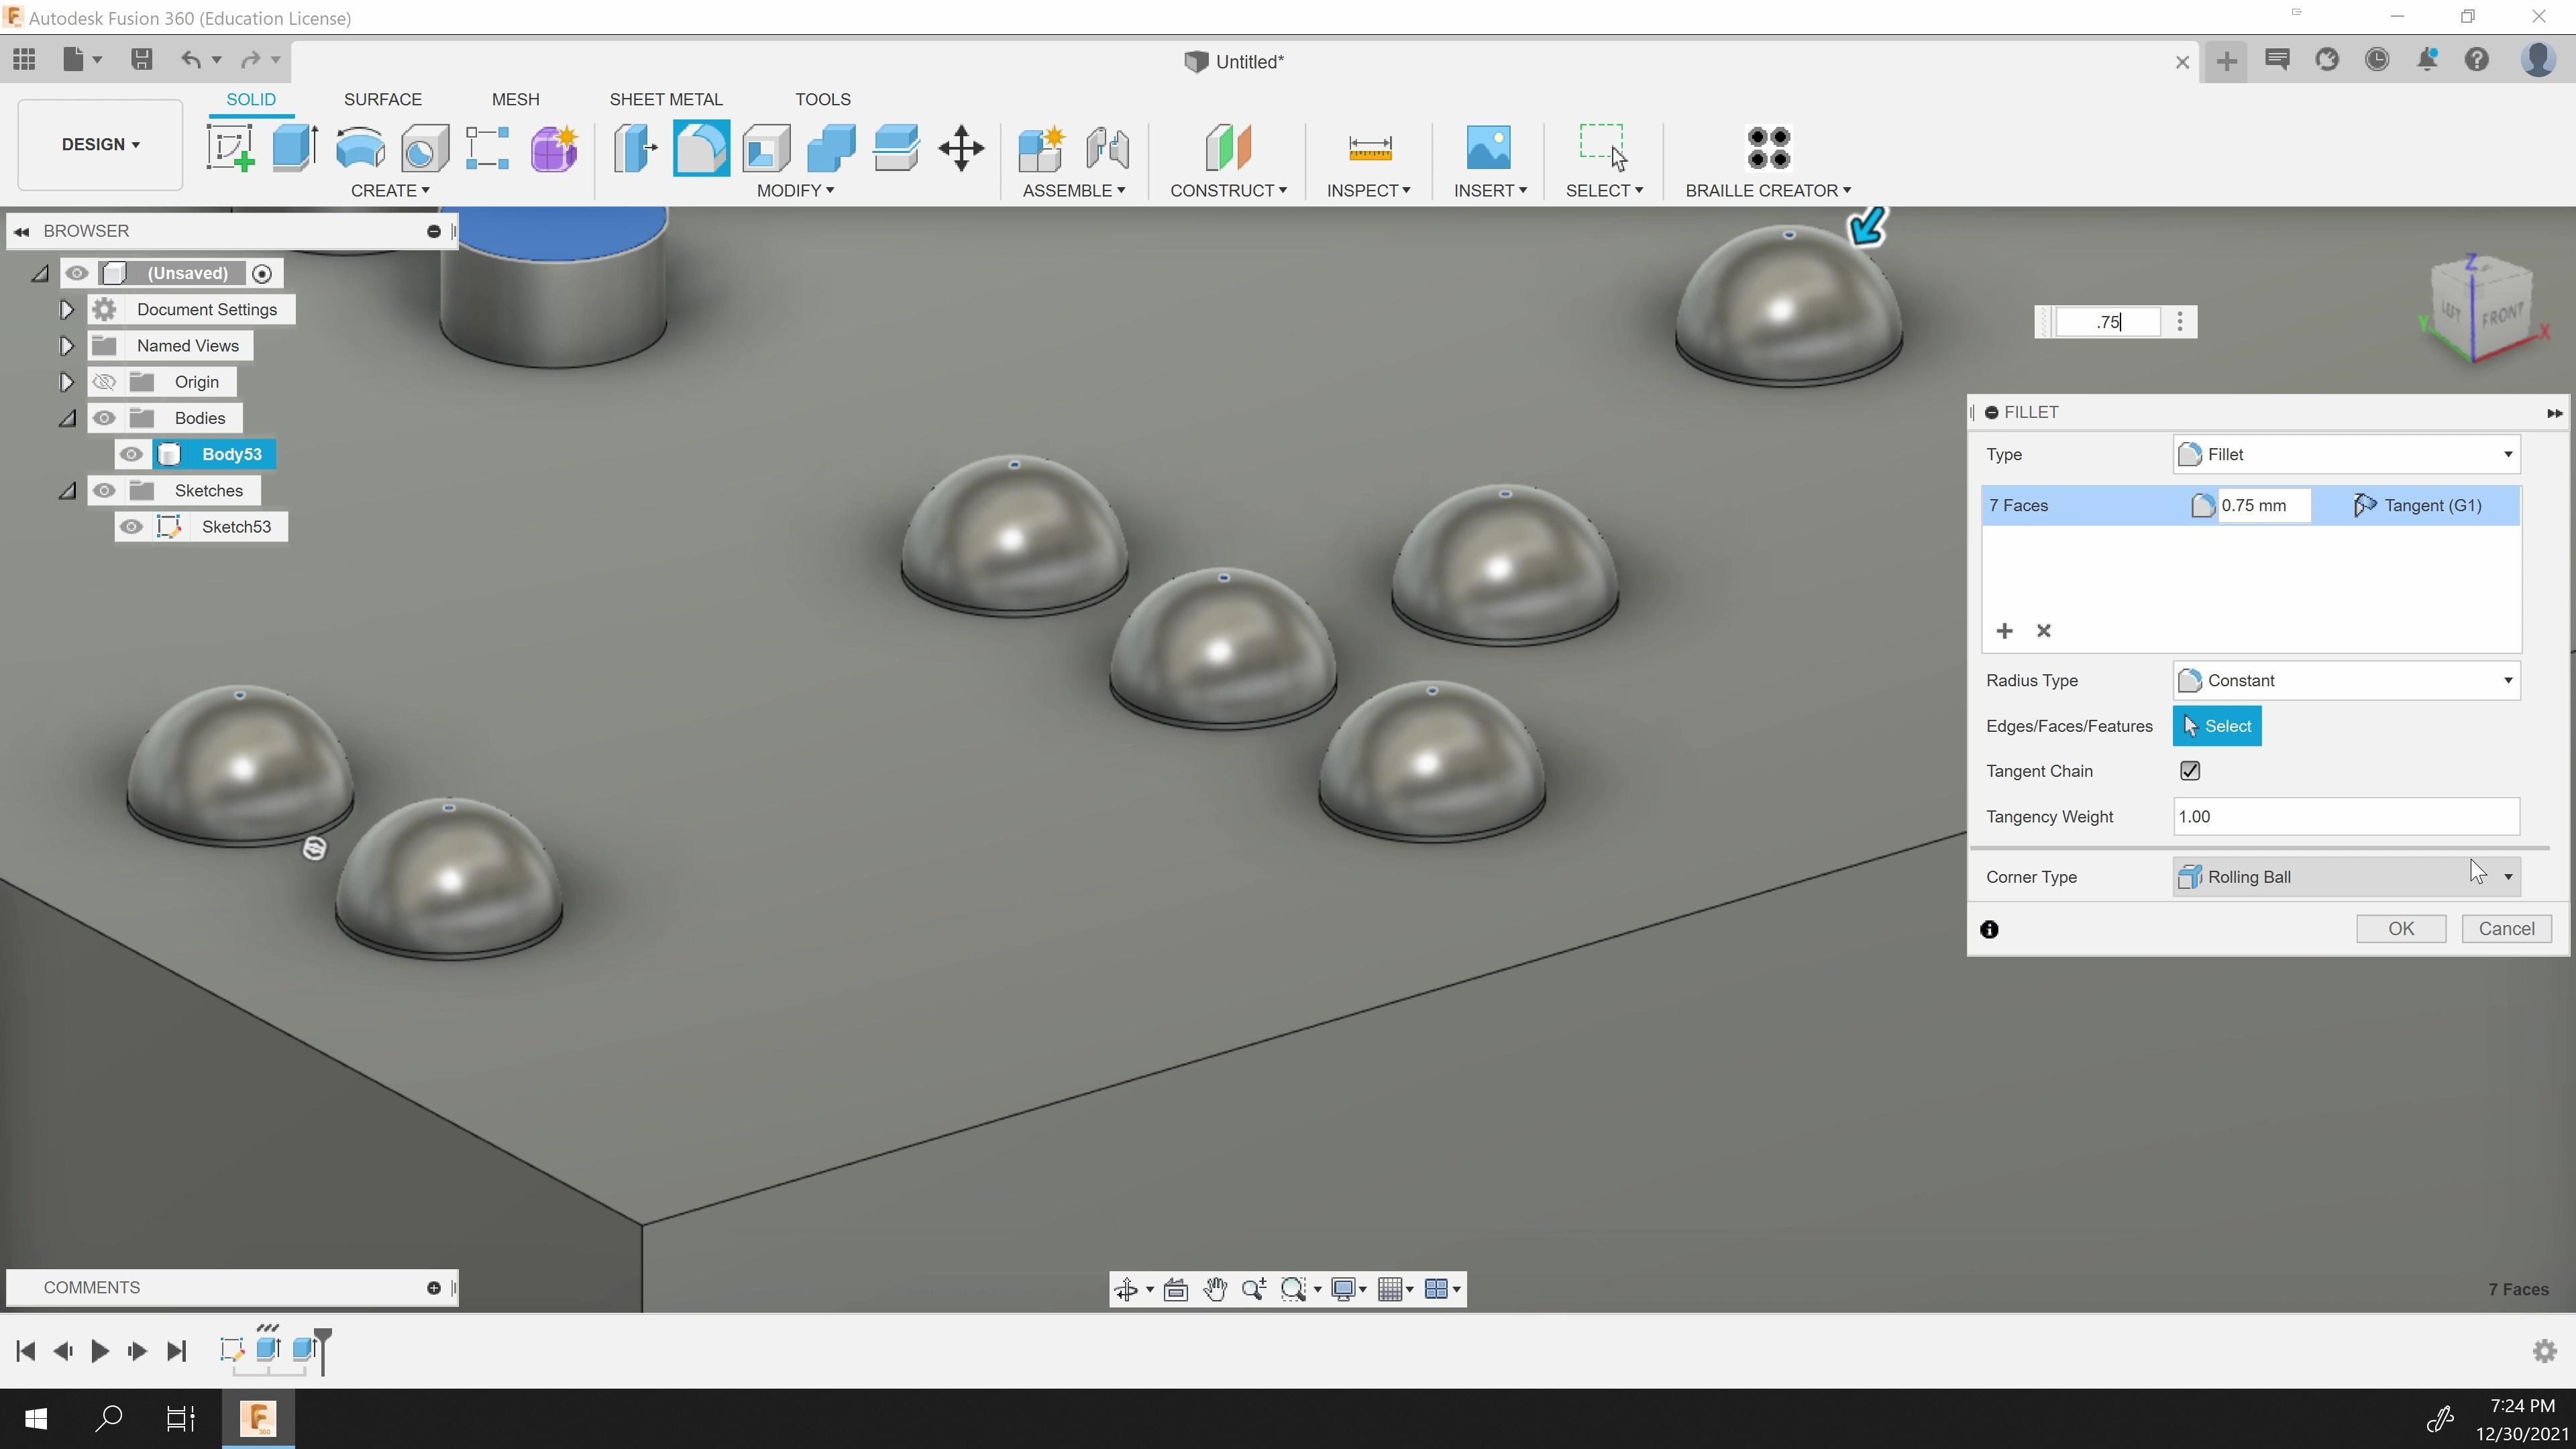The height and width of the screenshot is (1449, 2576).
Task: Toggle visibility of Sketch53 layer
Action: [133, 525]
